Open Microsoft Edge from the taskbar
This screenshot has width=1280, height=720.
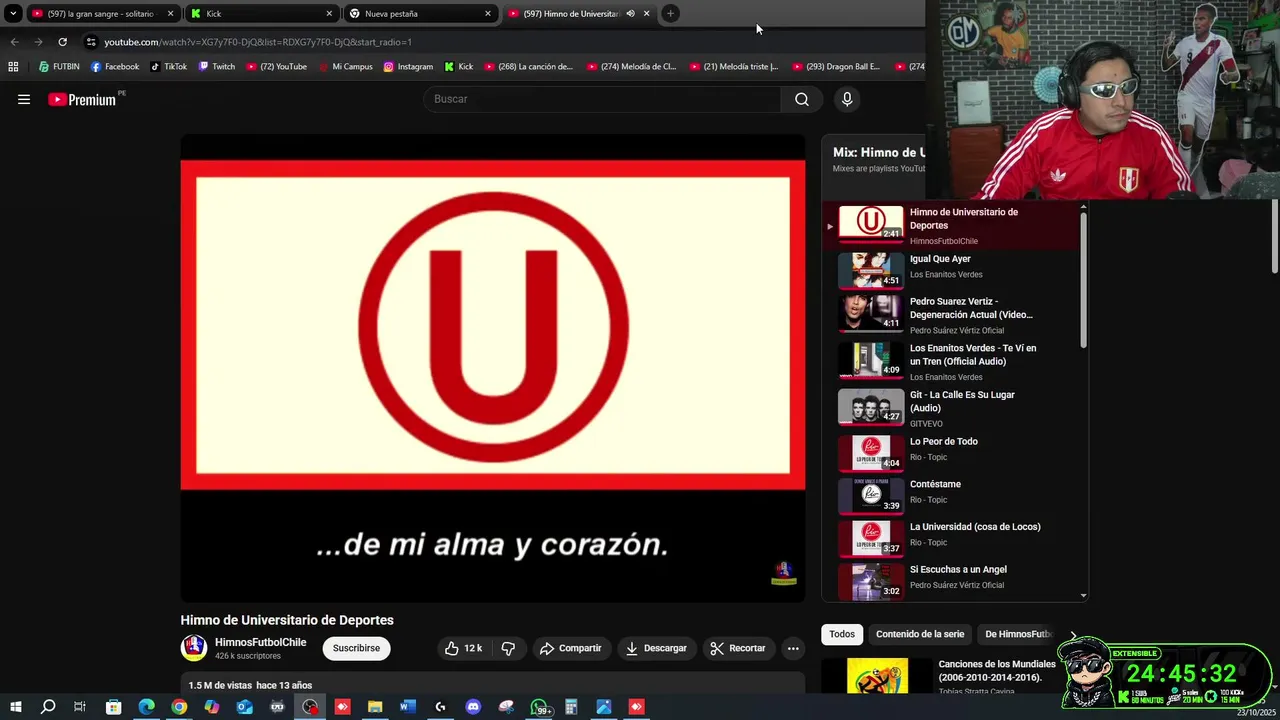pyautogui.click(x=147, y=707)
